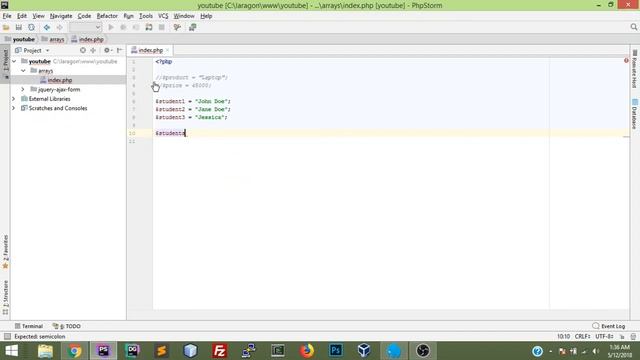Open the Event Log
The width and height of the screenshot is (640, 360).
coord(609,326)
